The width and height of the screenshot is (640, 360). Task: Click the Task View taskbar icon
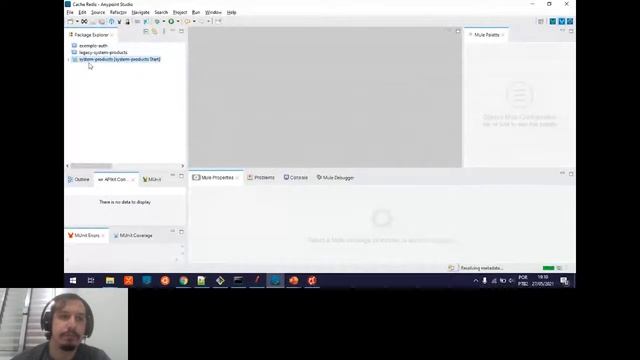point(91,281)
